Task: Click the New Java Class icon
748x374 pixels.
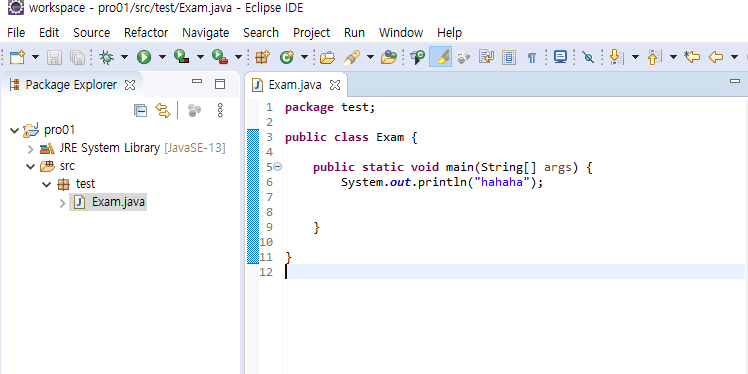Action: pyautogui.click(x=286, y=58)
